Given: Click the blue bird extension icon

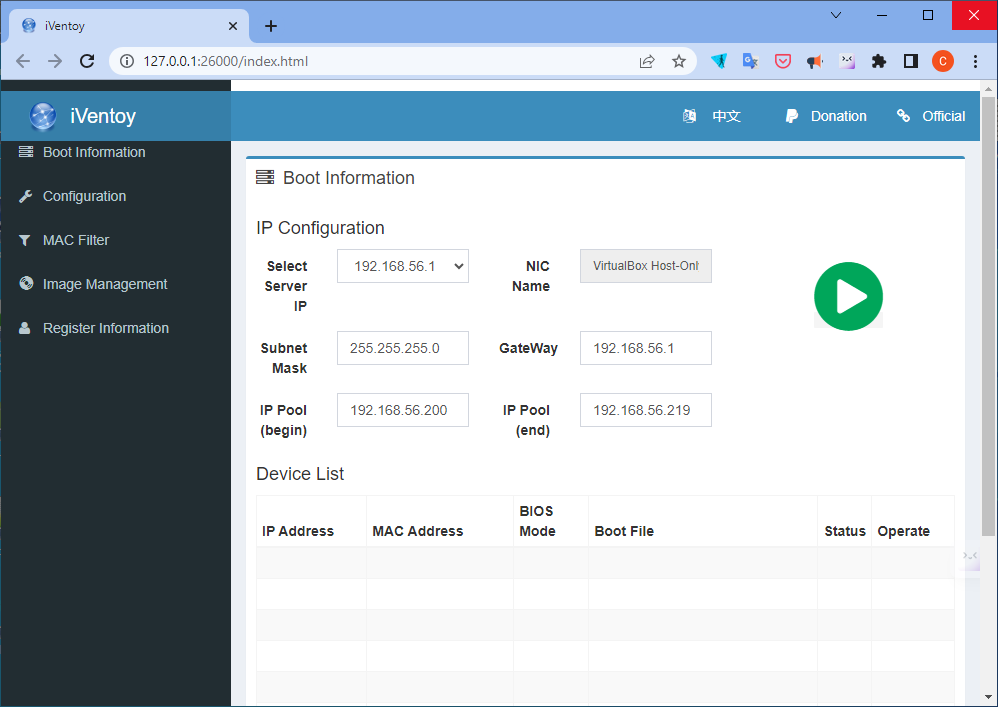Looking at the screenshot, I should pyautogui.click(x=719, y=61).
